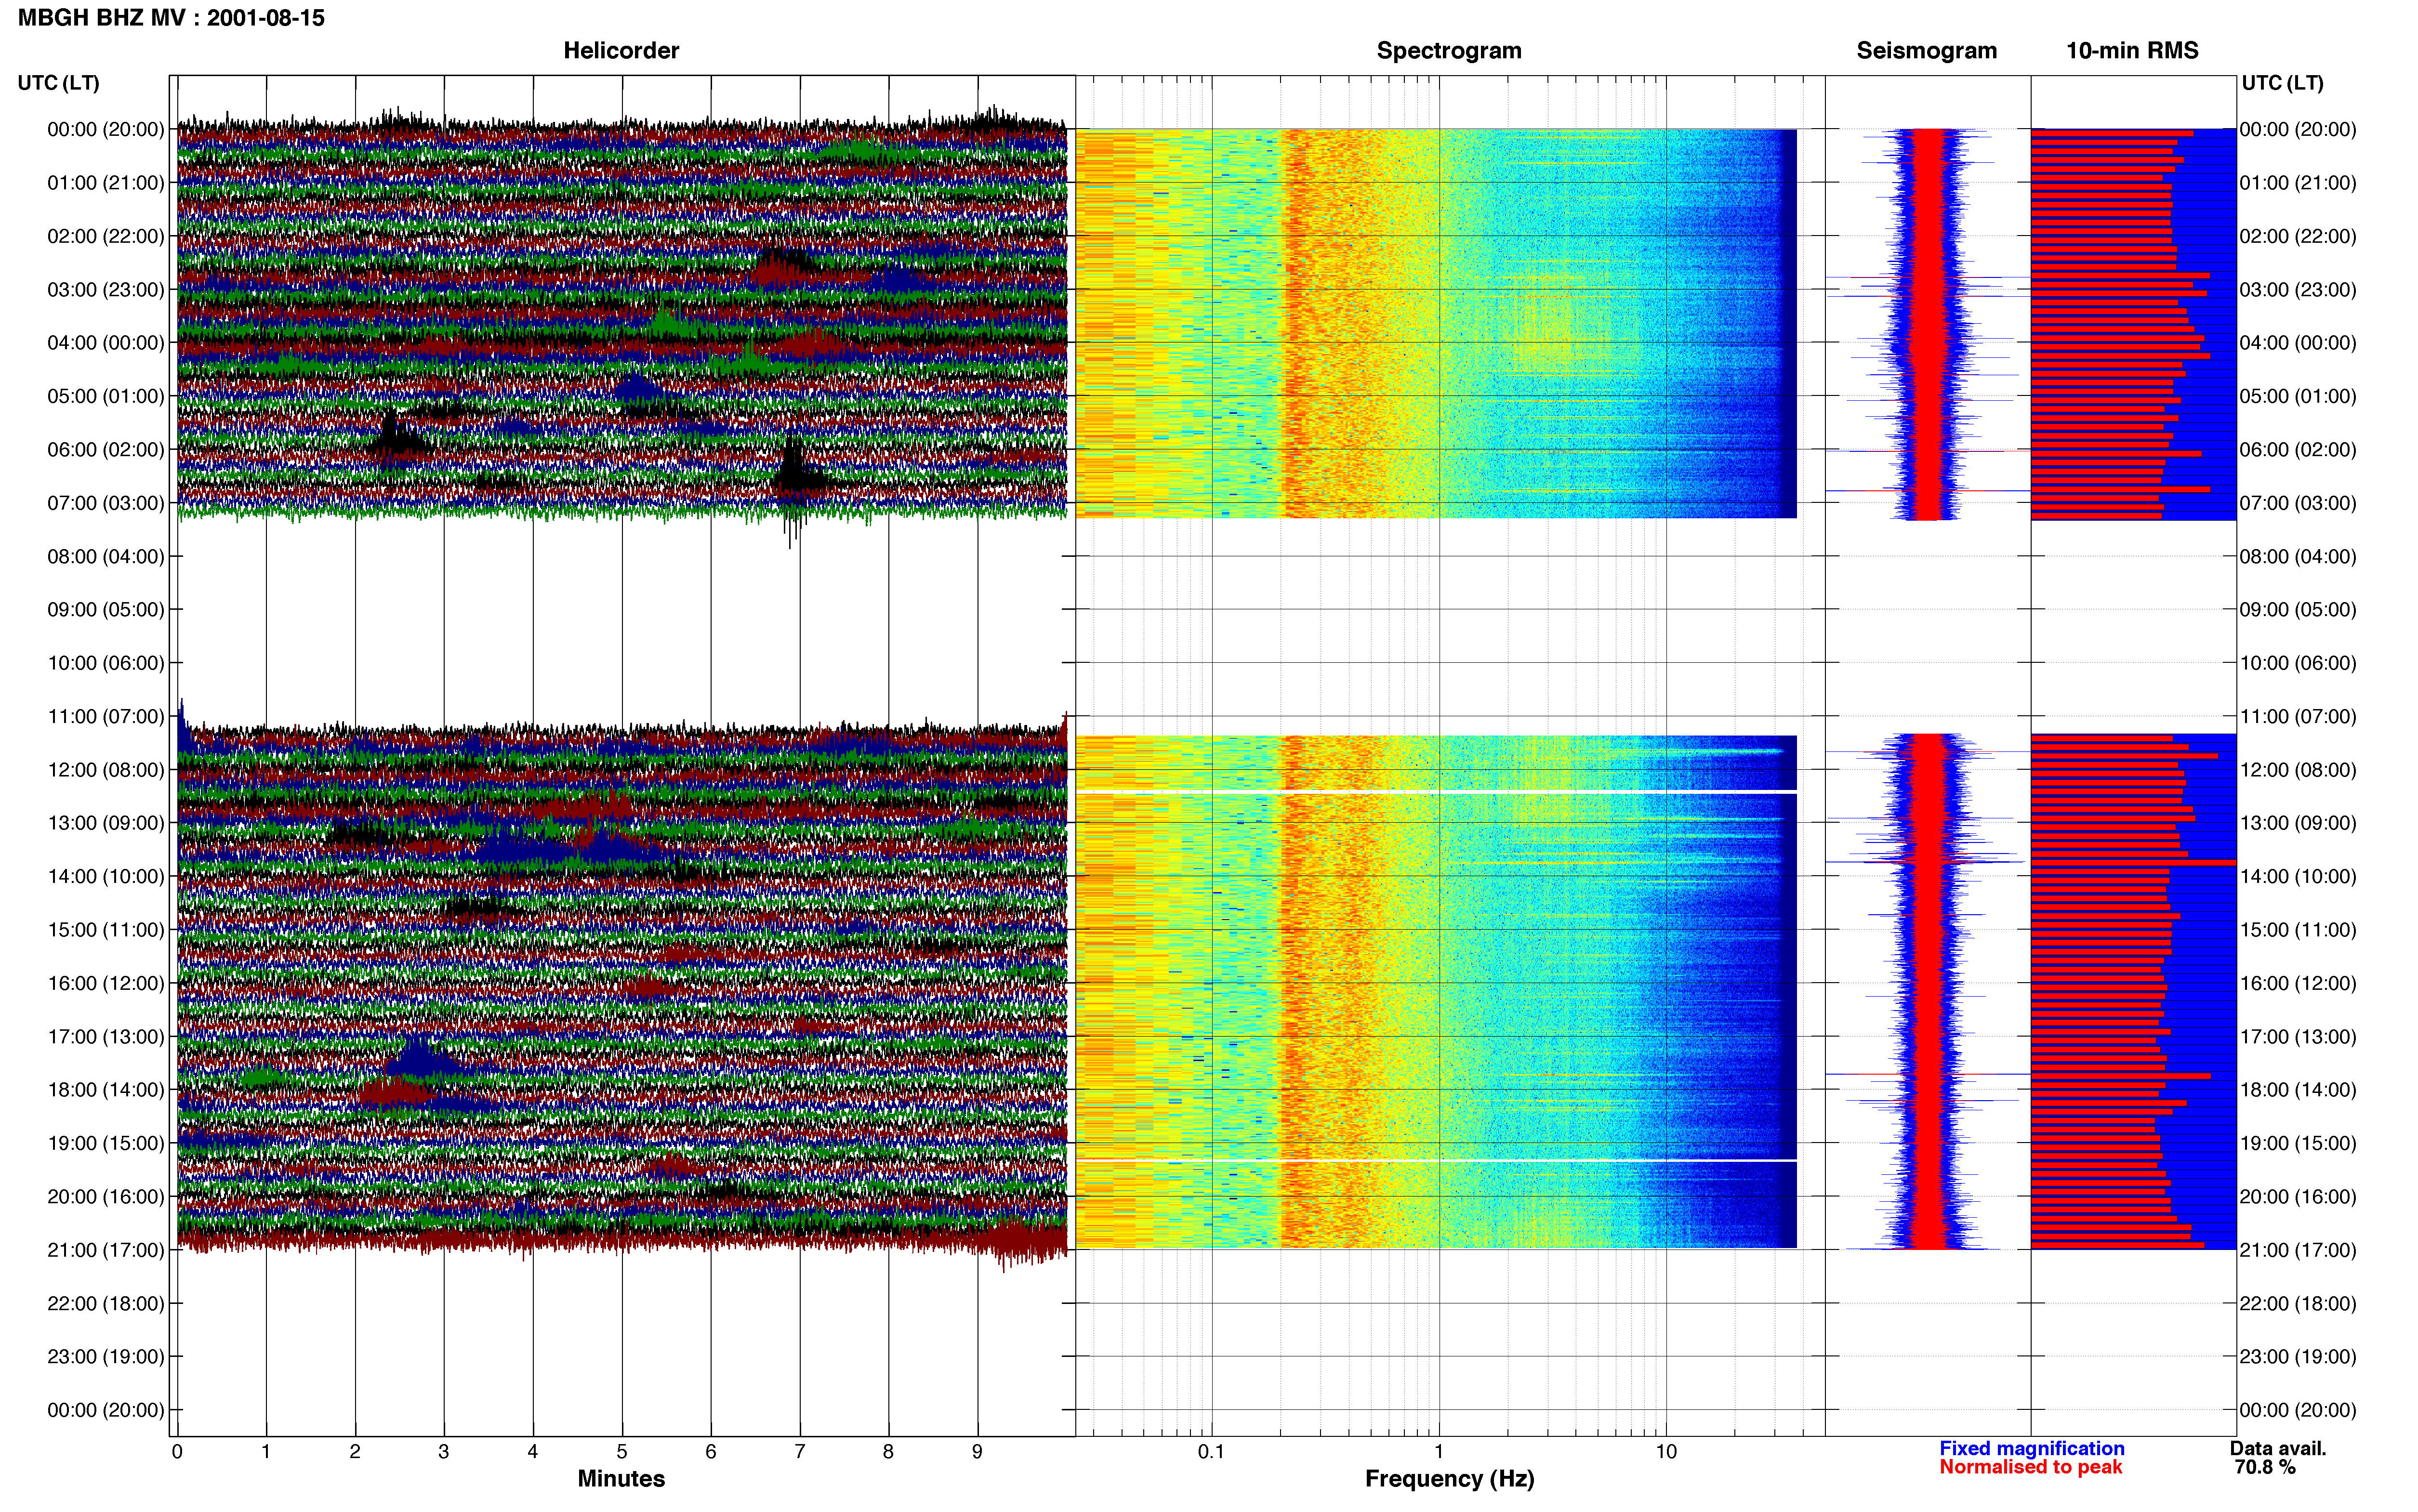This screenshot has width=2418, height=1512.
Task: Click the 3 tick on the Minutes axis
Action: 444,1451
